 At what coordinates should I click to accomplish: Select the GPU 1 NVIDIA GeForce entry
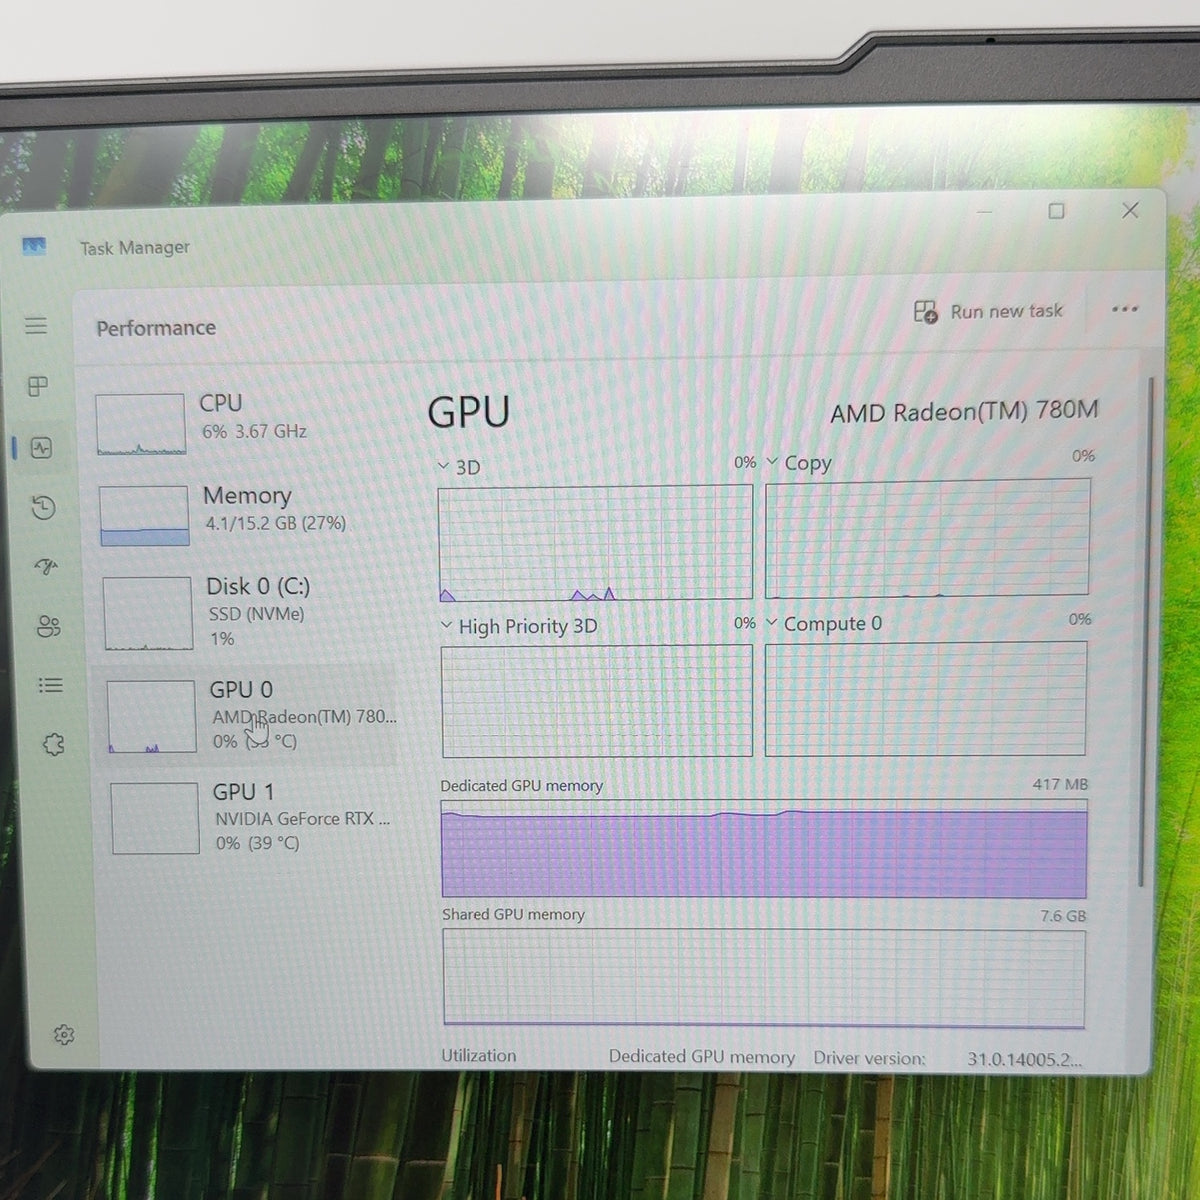(252, 818)
